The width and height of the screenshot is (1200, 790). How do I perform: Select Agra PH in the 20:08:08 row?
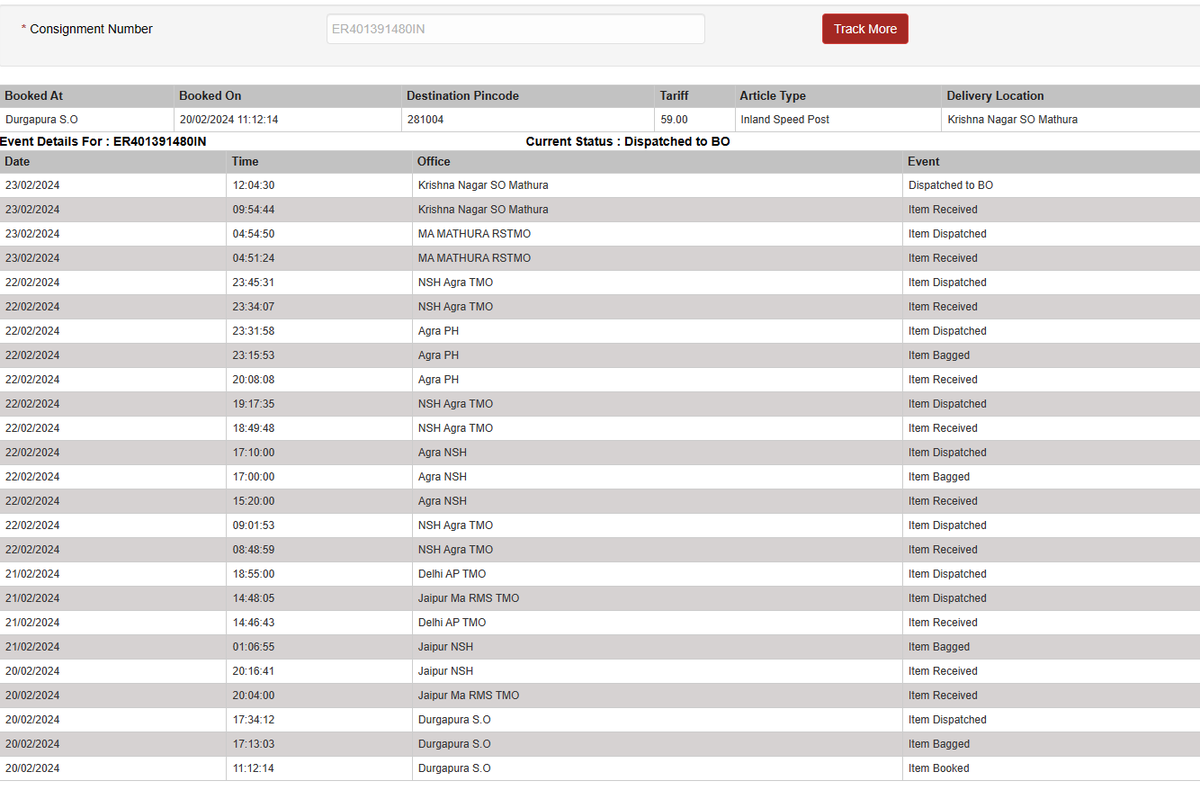coord(438,380)
